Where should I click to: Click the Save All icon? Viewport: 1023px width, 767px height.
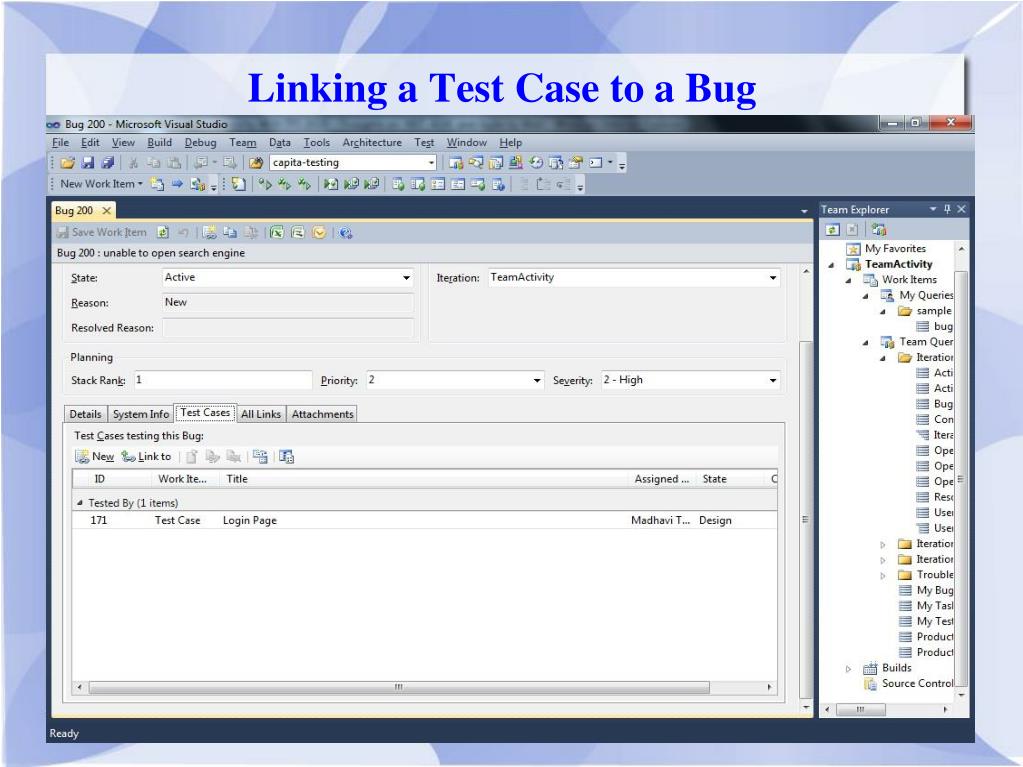tap(108, 163)
